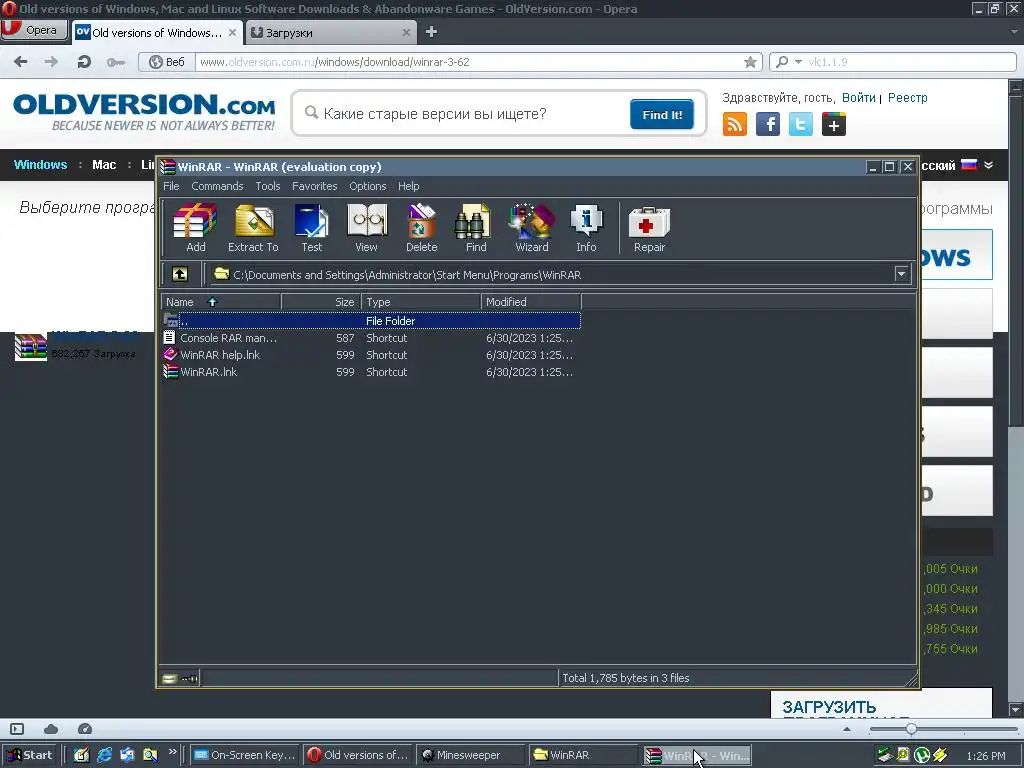
Task: Click the Test archive icon
Action: pos(312,227)
